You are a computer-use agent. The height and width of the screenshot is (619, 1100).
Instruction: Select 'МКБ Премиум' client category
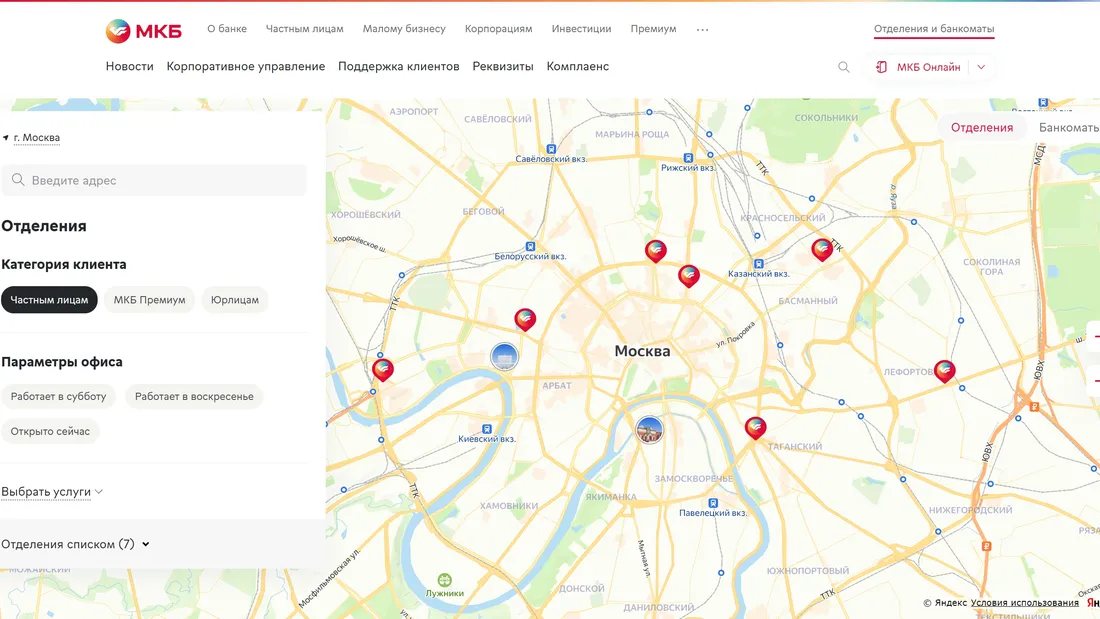click(149, 300)
